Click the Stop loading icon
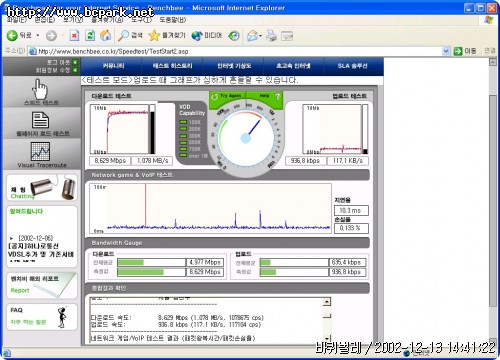Screen dimensions: 500x360 (x=74, y=35)
